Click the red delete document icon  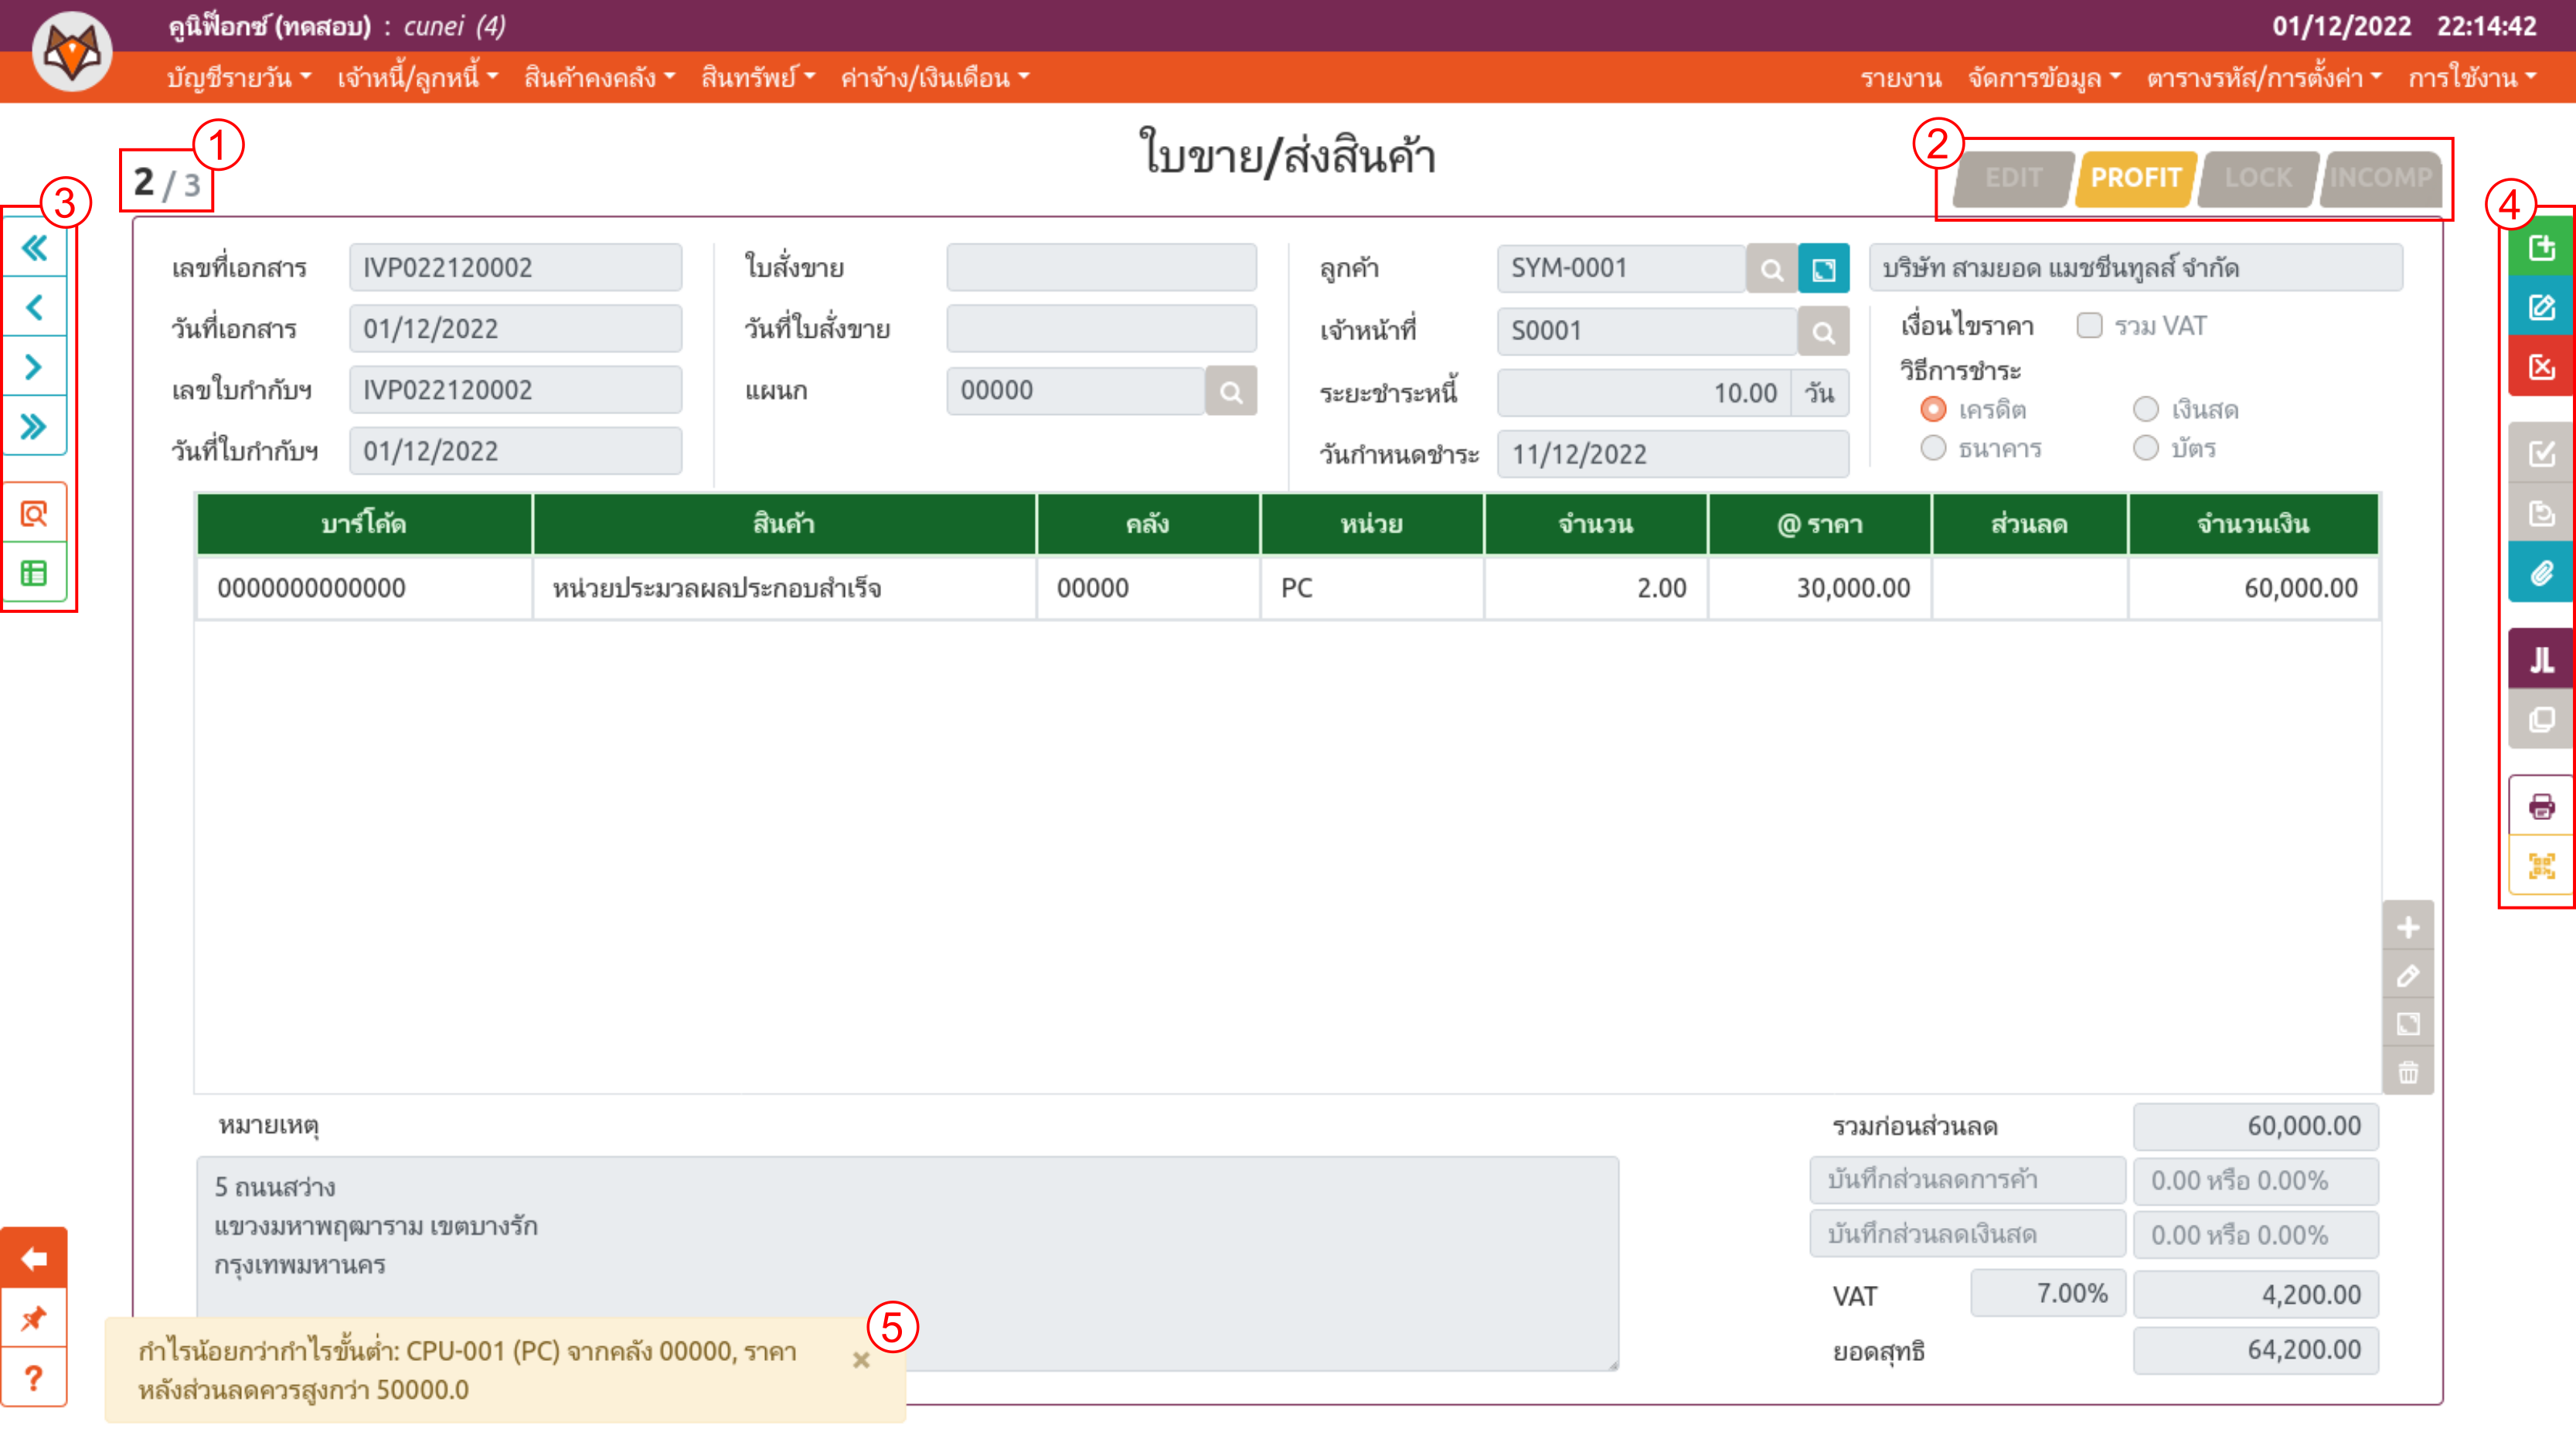pyautogui.click(x=2541, y=367)
